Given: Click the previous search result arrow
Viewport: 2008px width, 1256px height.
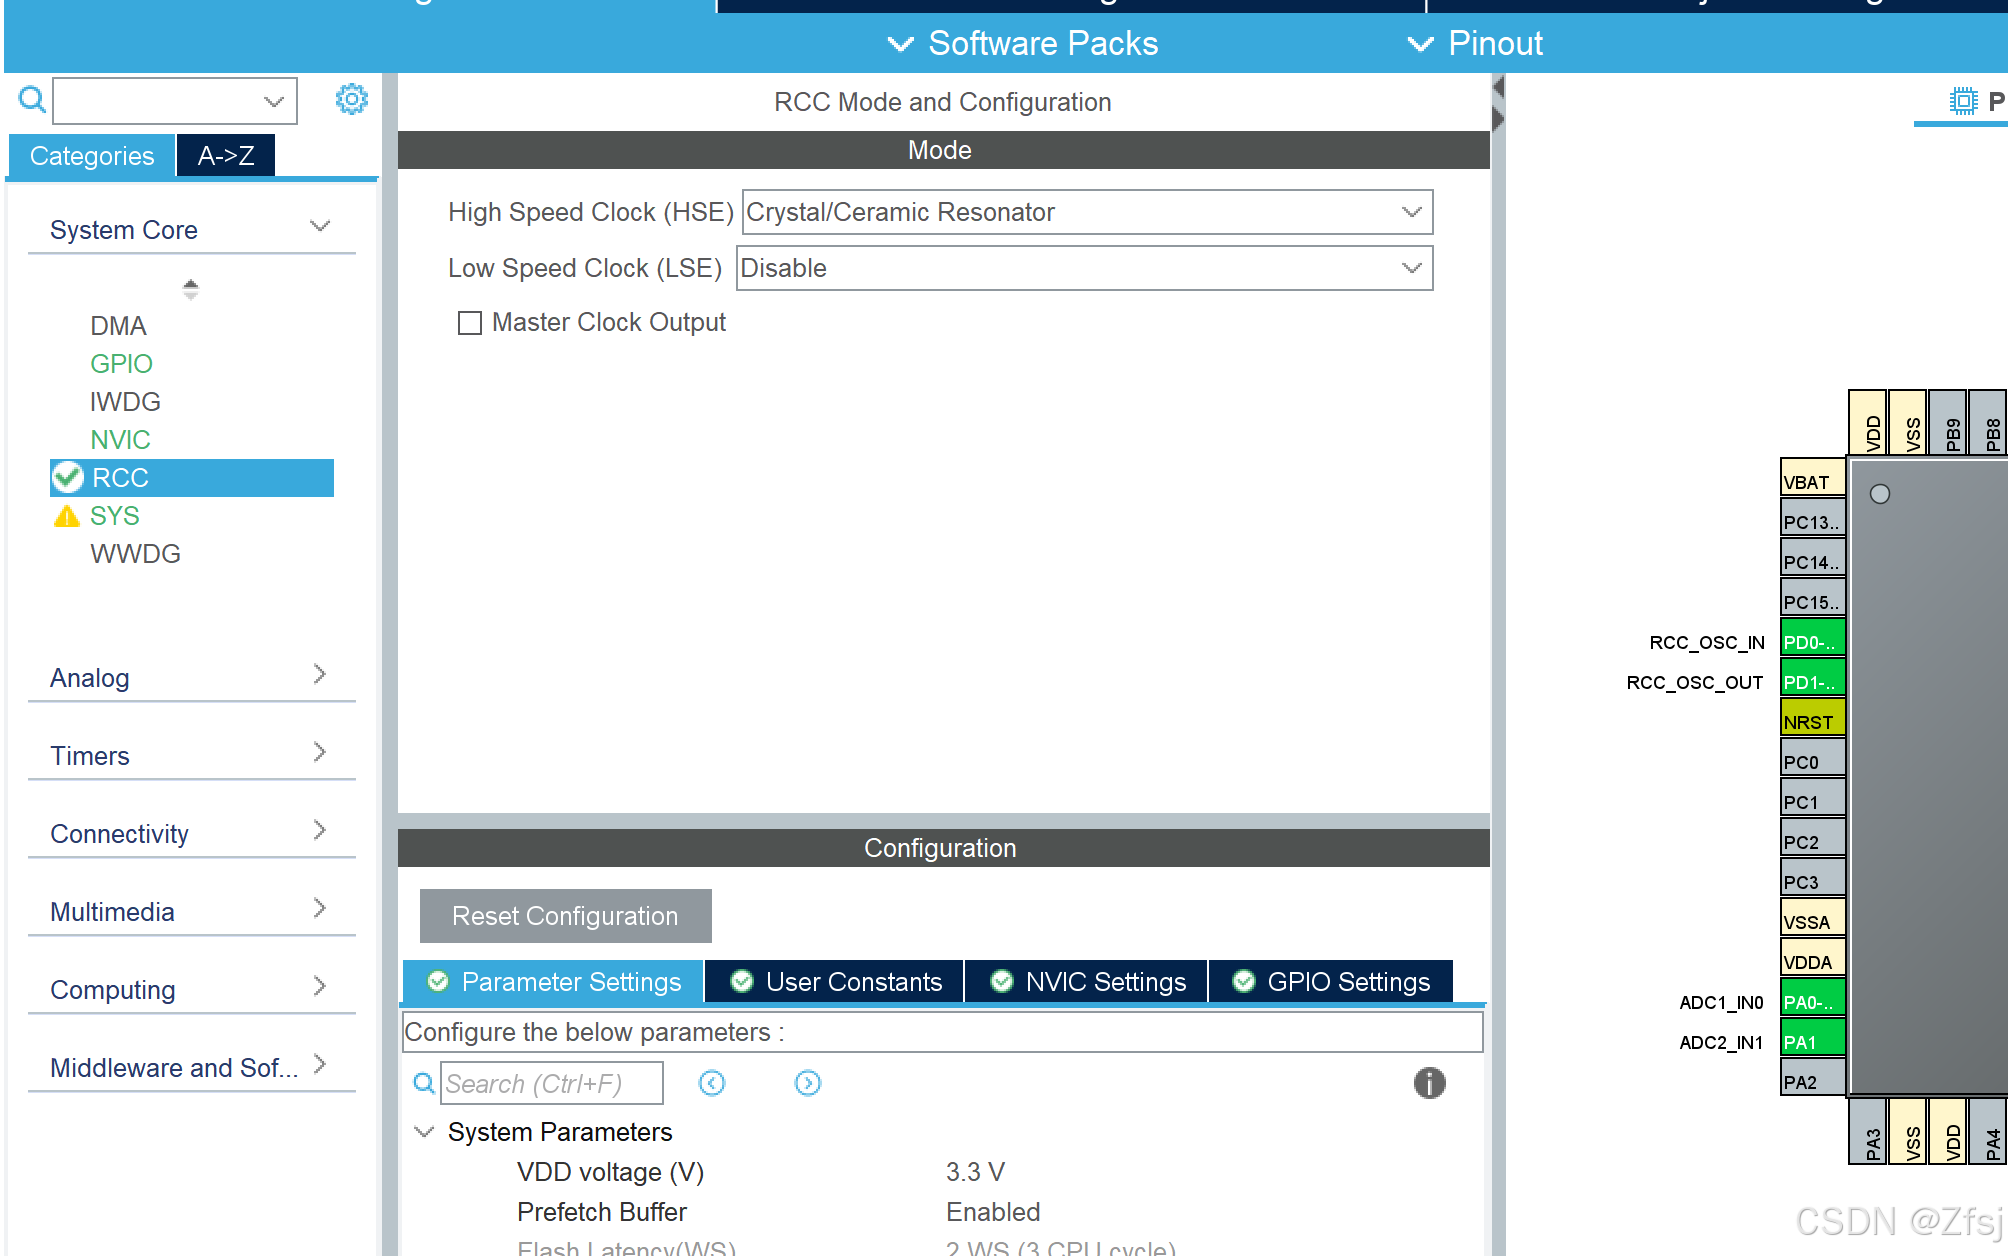Looking at the screenshot, I should (712, 1083).
